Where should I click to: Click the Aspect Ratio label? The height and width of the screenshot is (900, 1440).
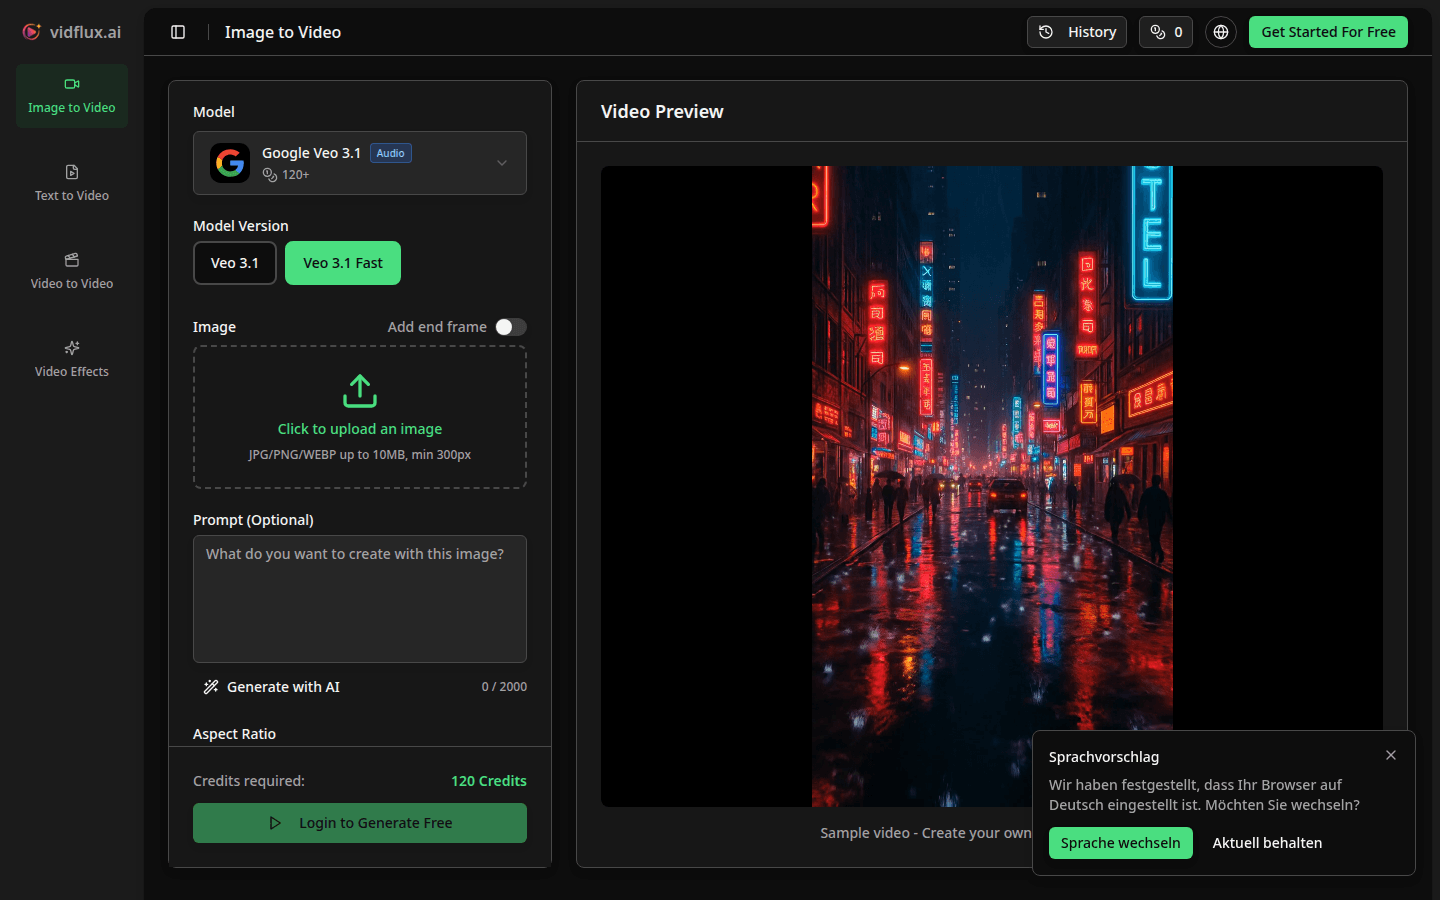pyautogui.click(x=235, y=734)
